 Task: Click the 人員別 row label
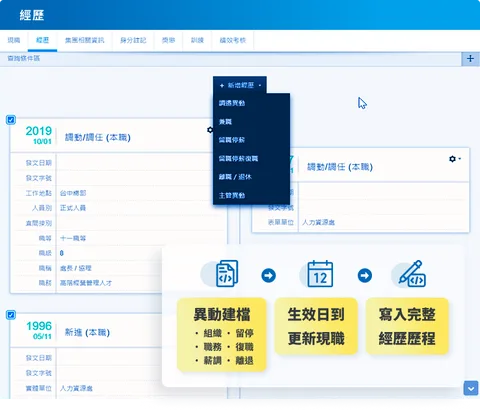(42, 208)
